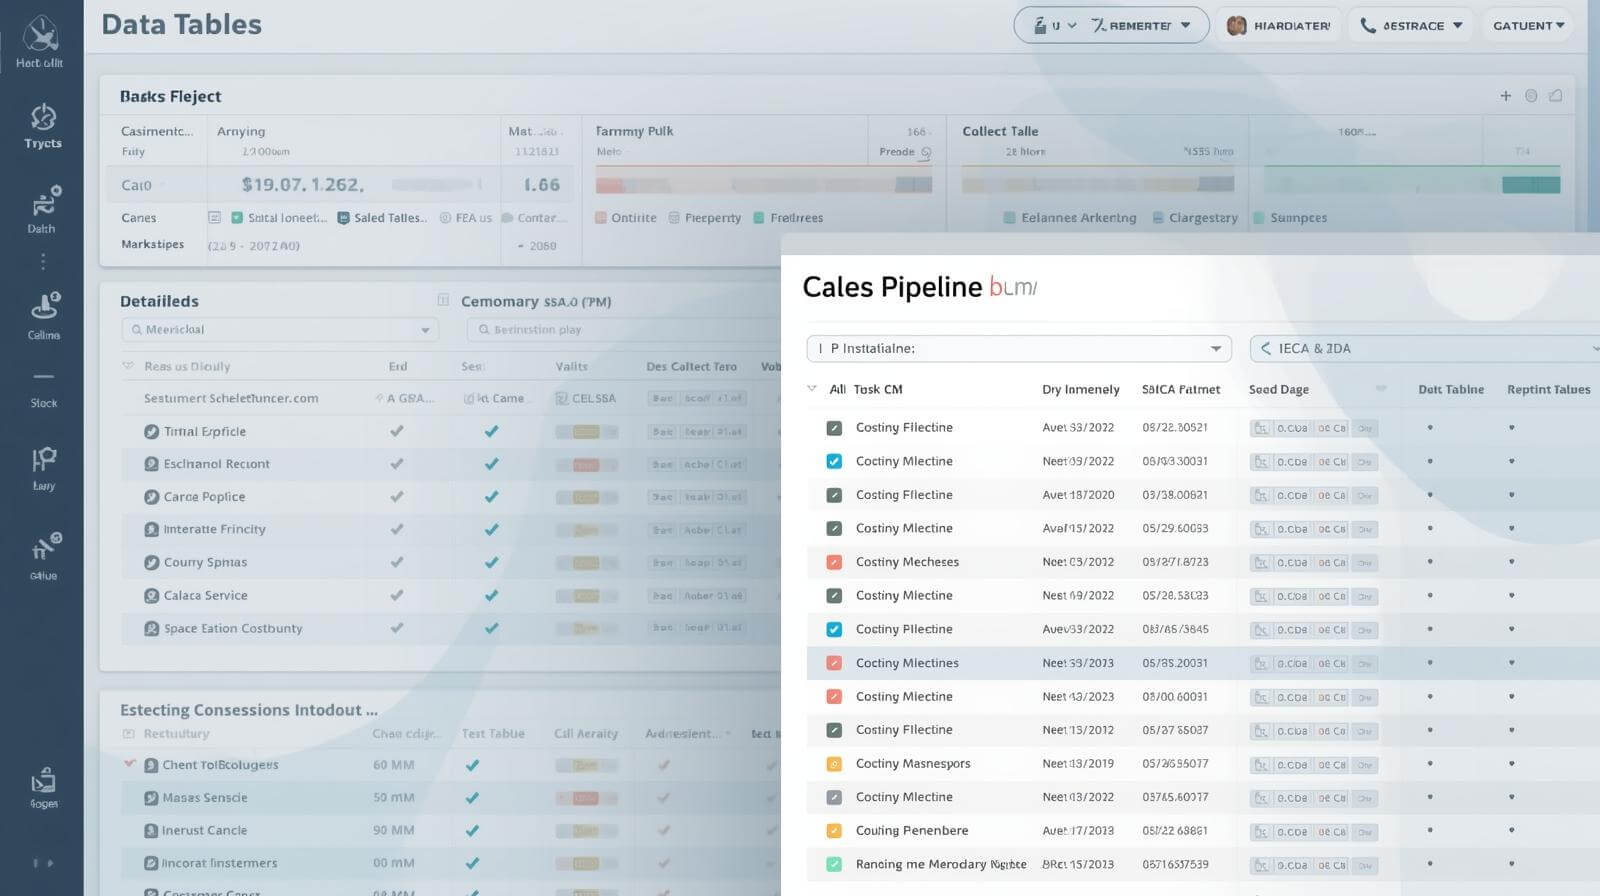Image resolution: width=1600 pixels, height=896 pixels.
Task: Click the IECA & 3DA back button
Action: click(x=1266, y=349)
